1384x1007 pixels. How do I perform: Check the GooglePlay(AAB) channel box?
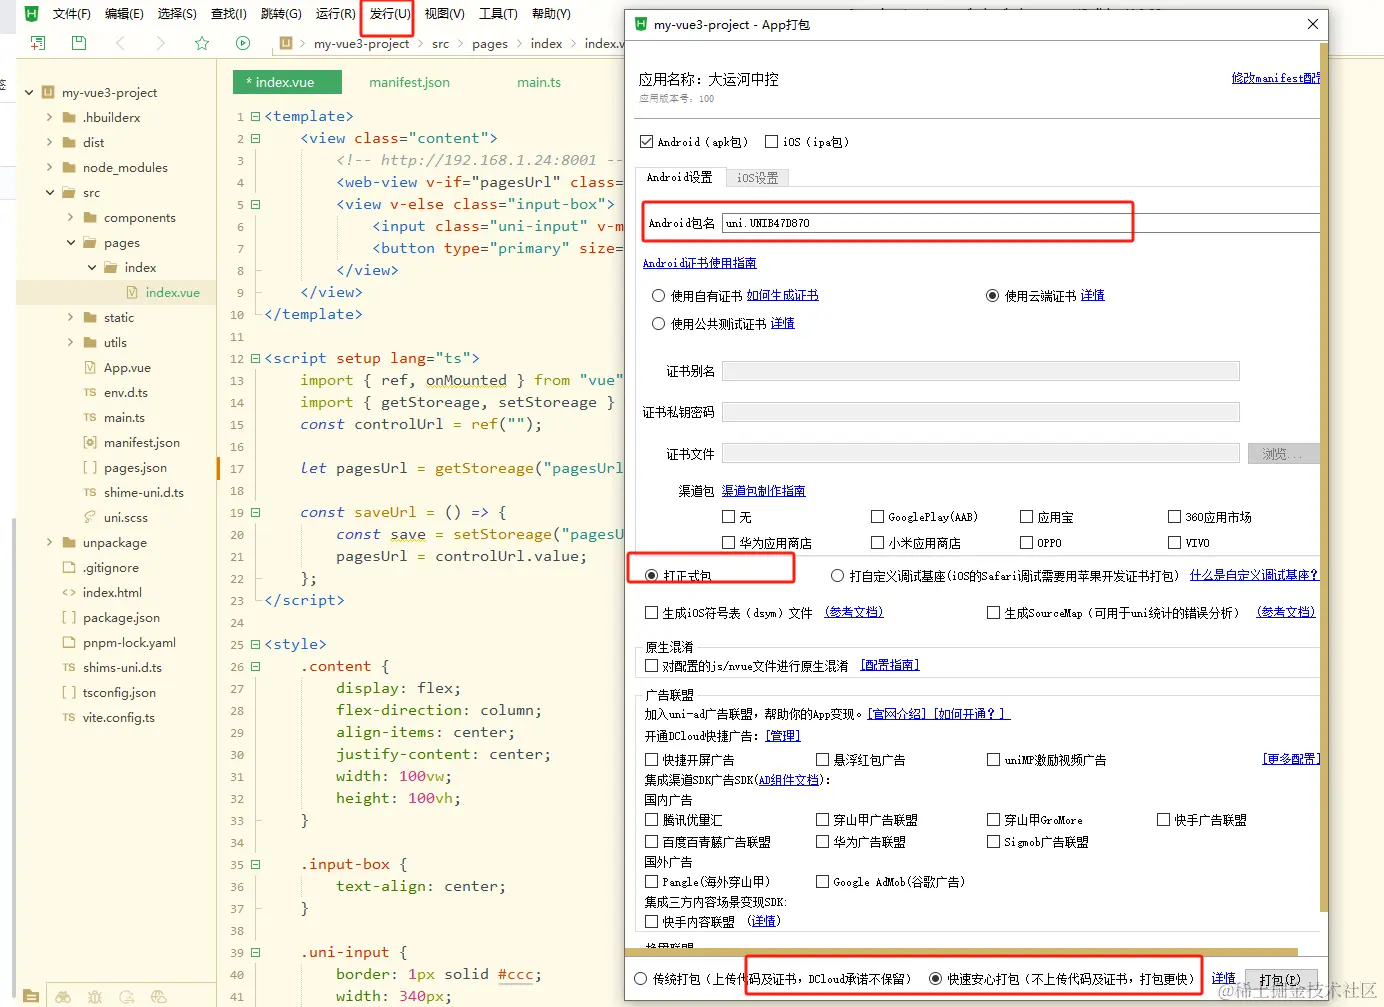pyautogui.click(x=877, y=517)
